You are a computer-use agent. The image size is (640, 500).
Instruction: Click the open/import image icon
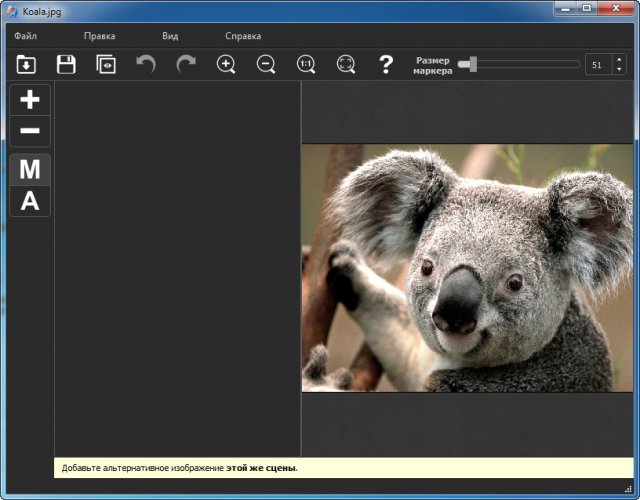coord(26,65)
